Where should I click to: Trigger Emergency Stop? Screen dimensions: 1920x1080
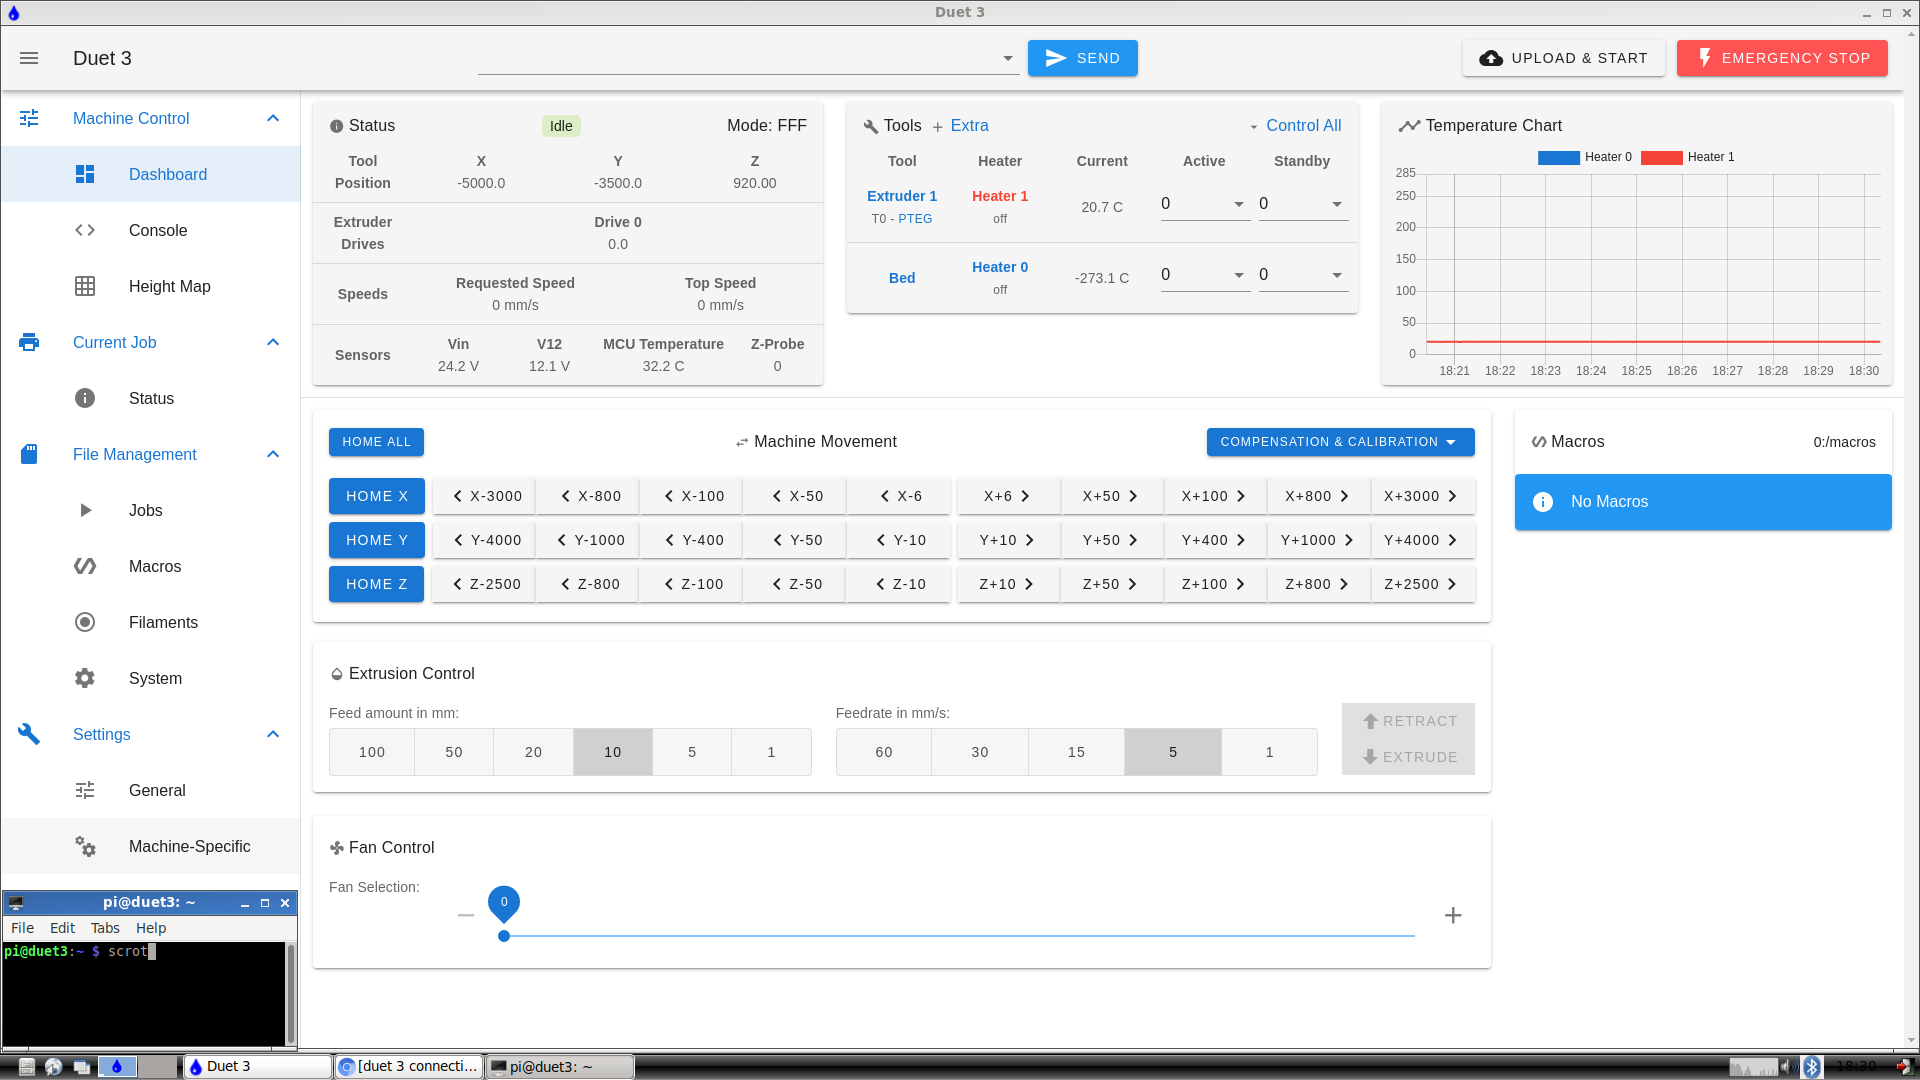point(1782,58)
